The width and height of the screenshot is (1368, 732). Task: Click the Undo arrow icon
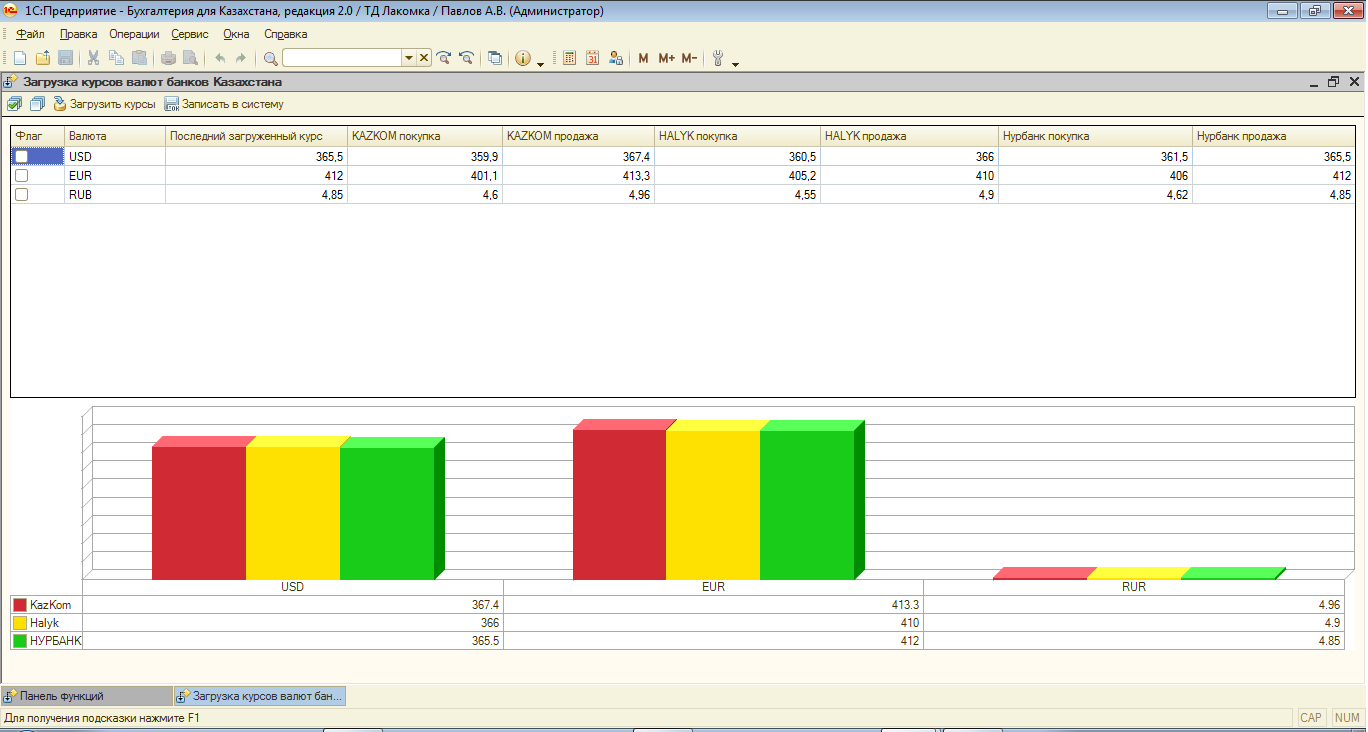pos(220,58)
